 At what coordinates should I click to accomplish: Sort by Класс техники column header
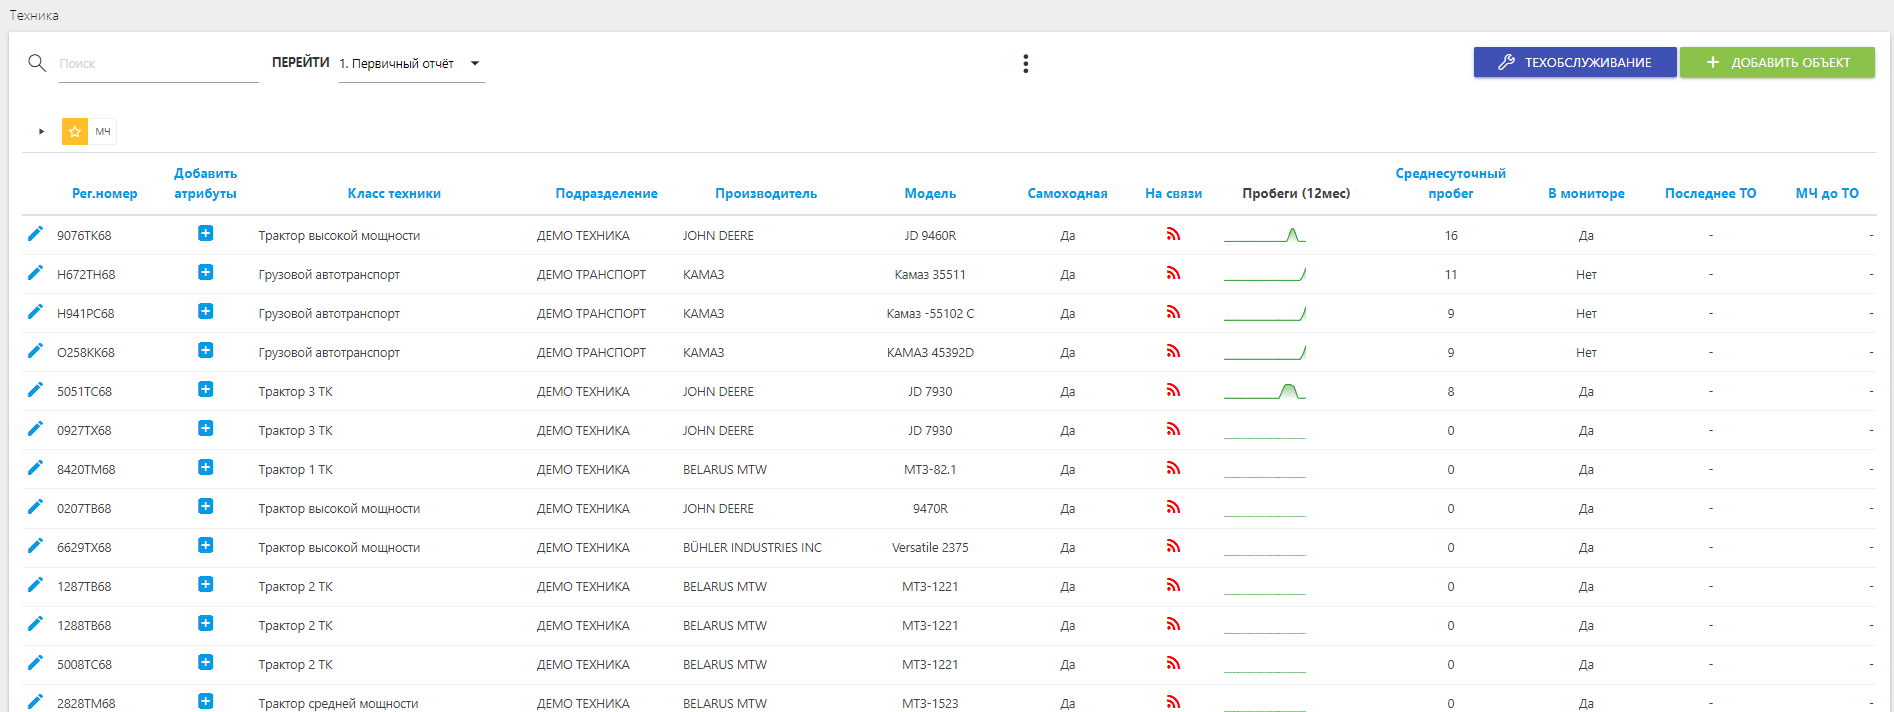click(x=394, y=193)
